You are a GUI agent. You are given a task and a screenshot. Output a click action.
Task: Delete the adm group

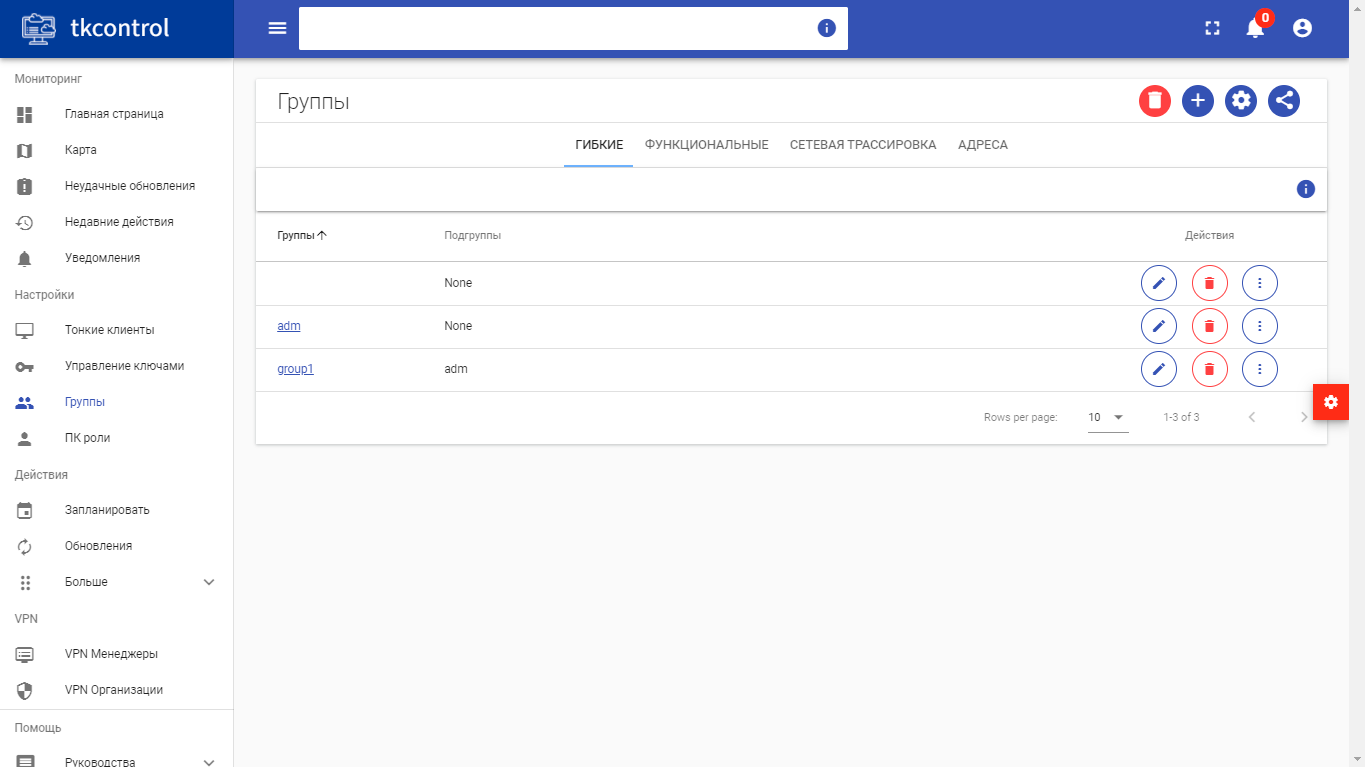pos(1209,326)
